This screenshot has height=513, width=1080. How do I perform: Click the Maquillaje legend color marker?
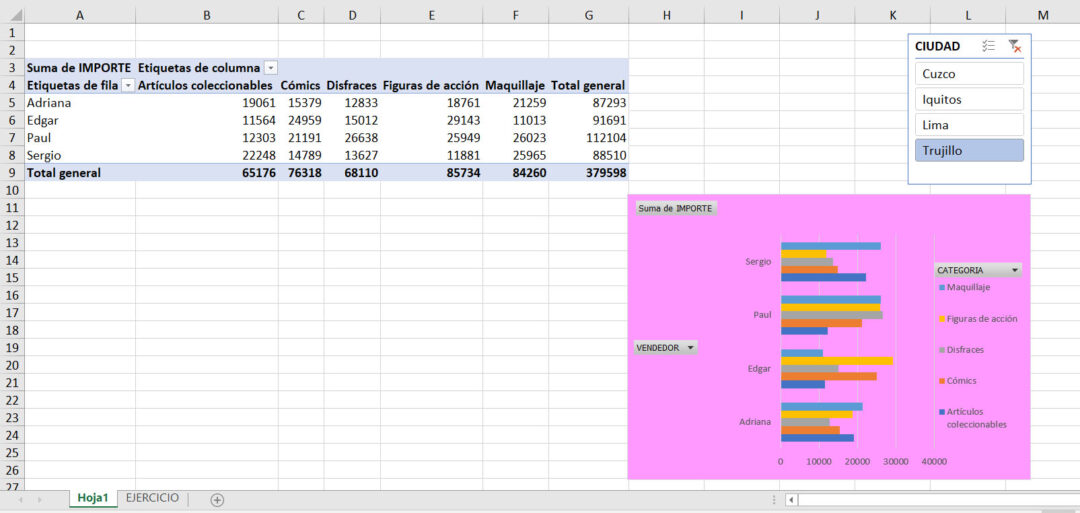tap(942, 287)
